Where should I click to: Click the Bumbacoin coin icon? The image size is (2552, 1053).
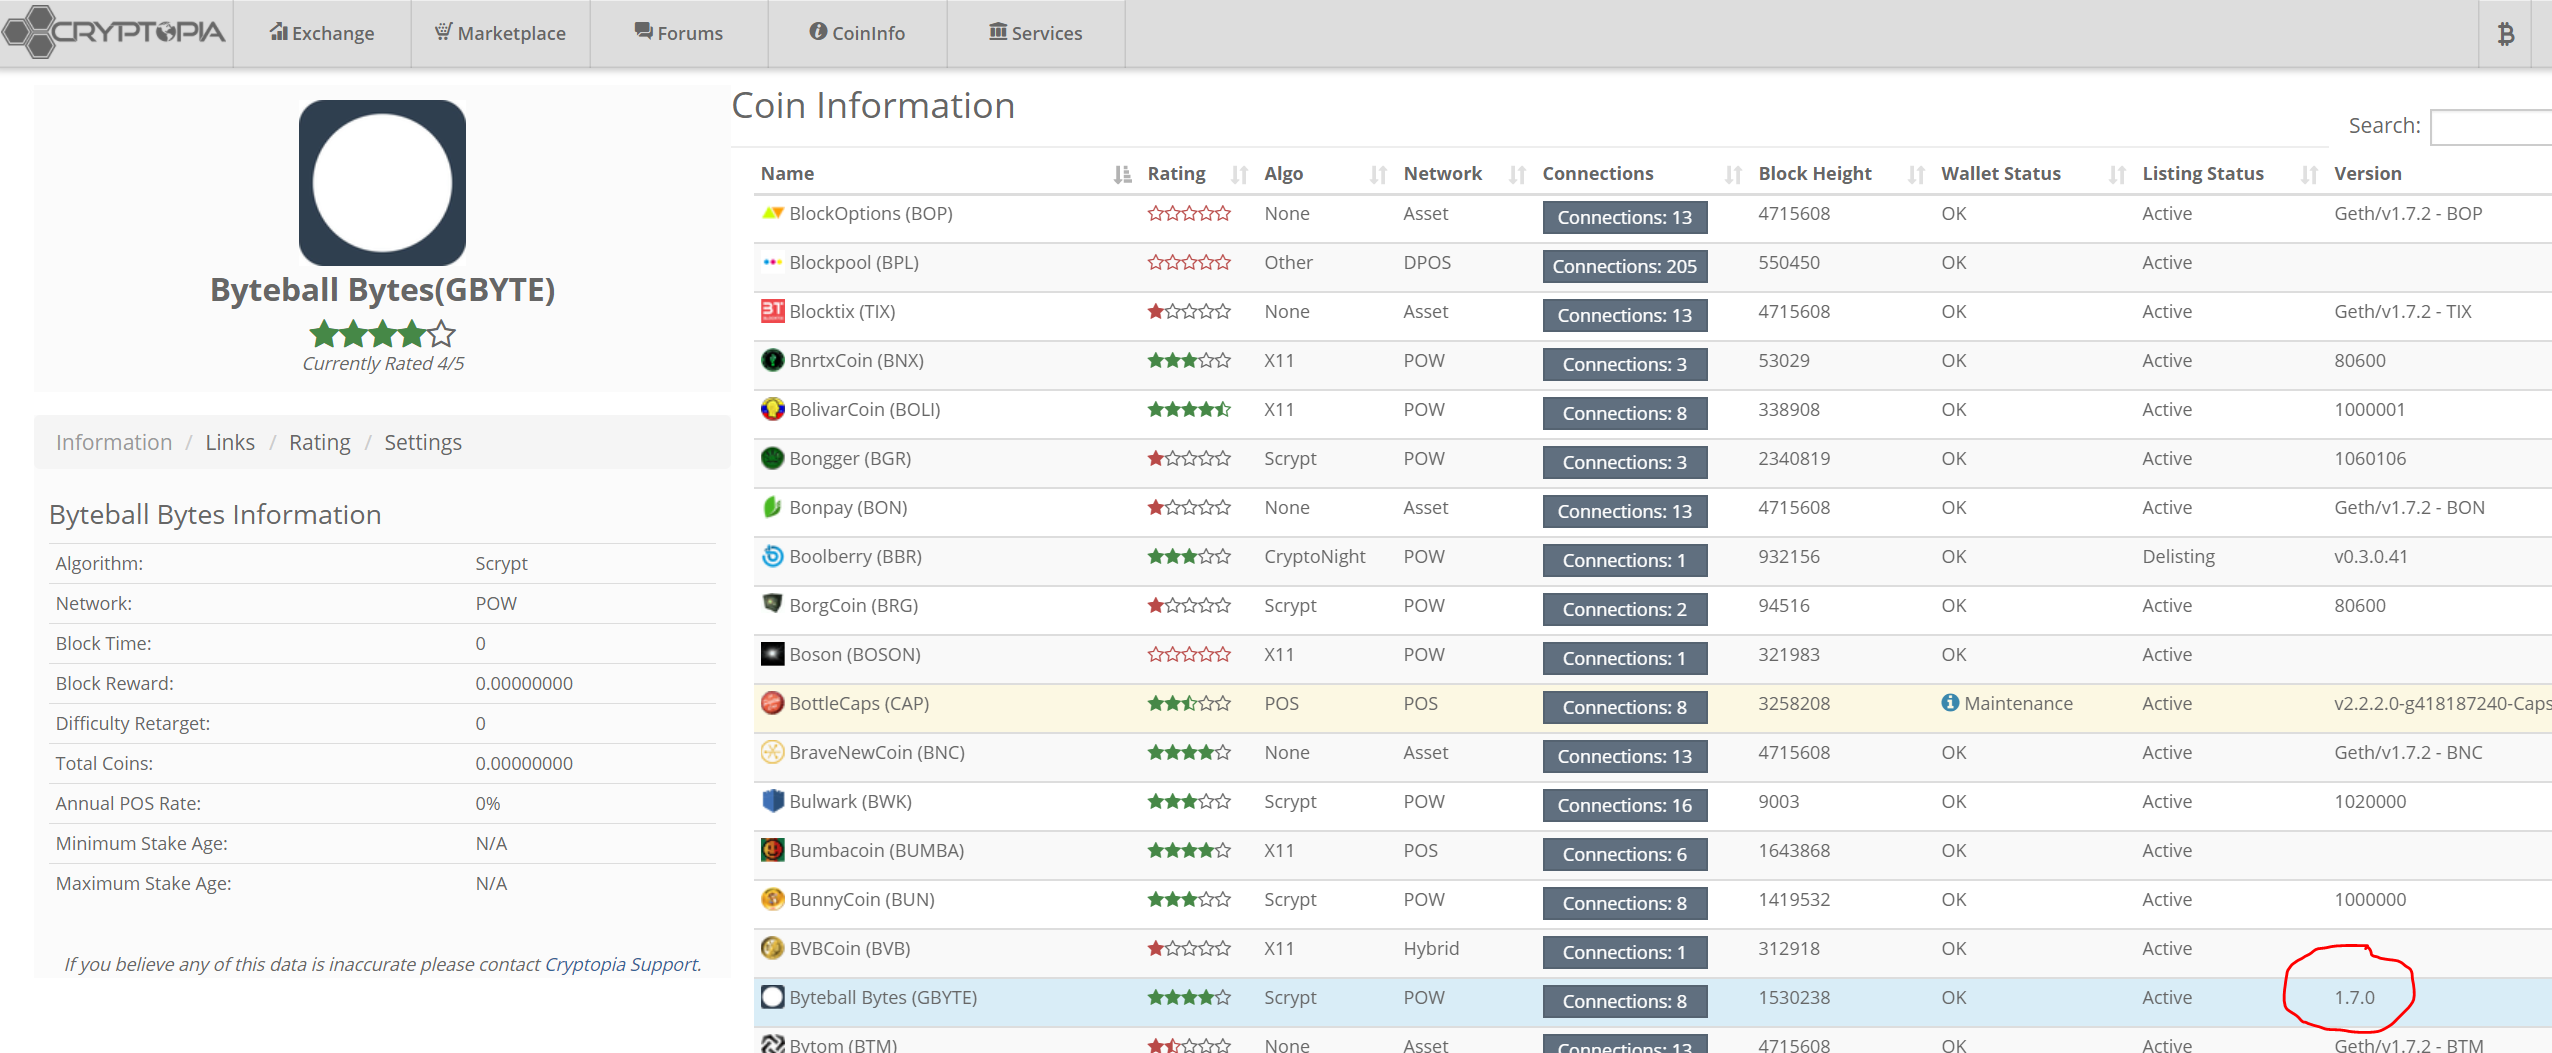pos(772,850)
